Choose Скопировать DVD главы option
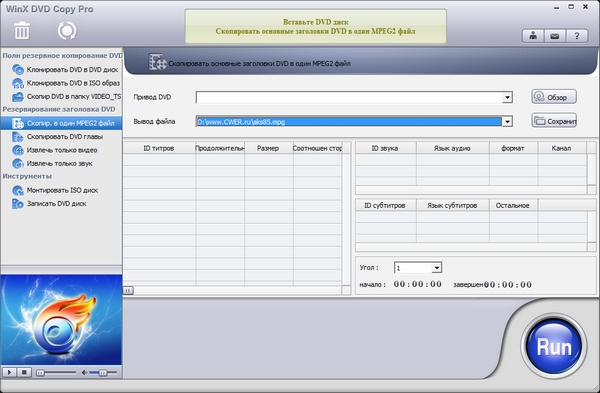Image resolution: width=600 pixels, height=393 pixels. click(x=57, y=137)
